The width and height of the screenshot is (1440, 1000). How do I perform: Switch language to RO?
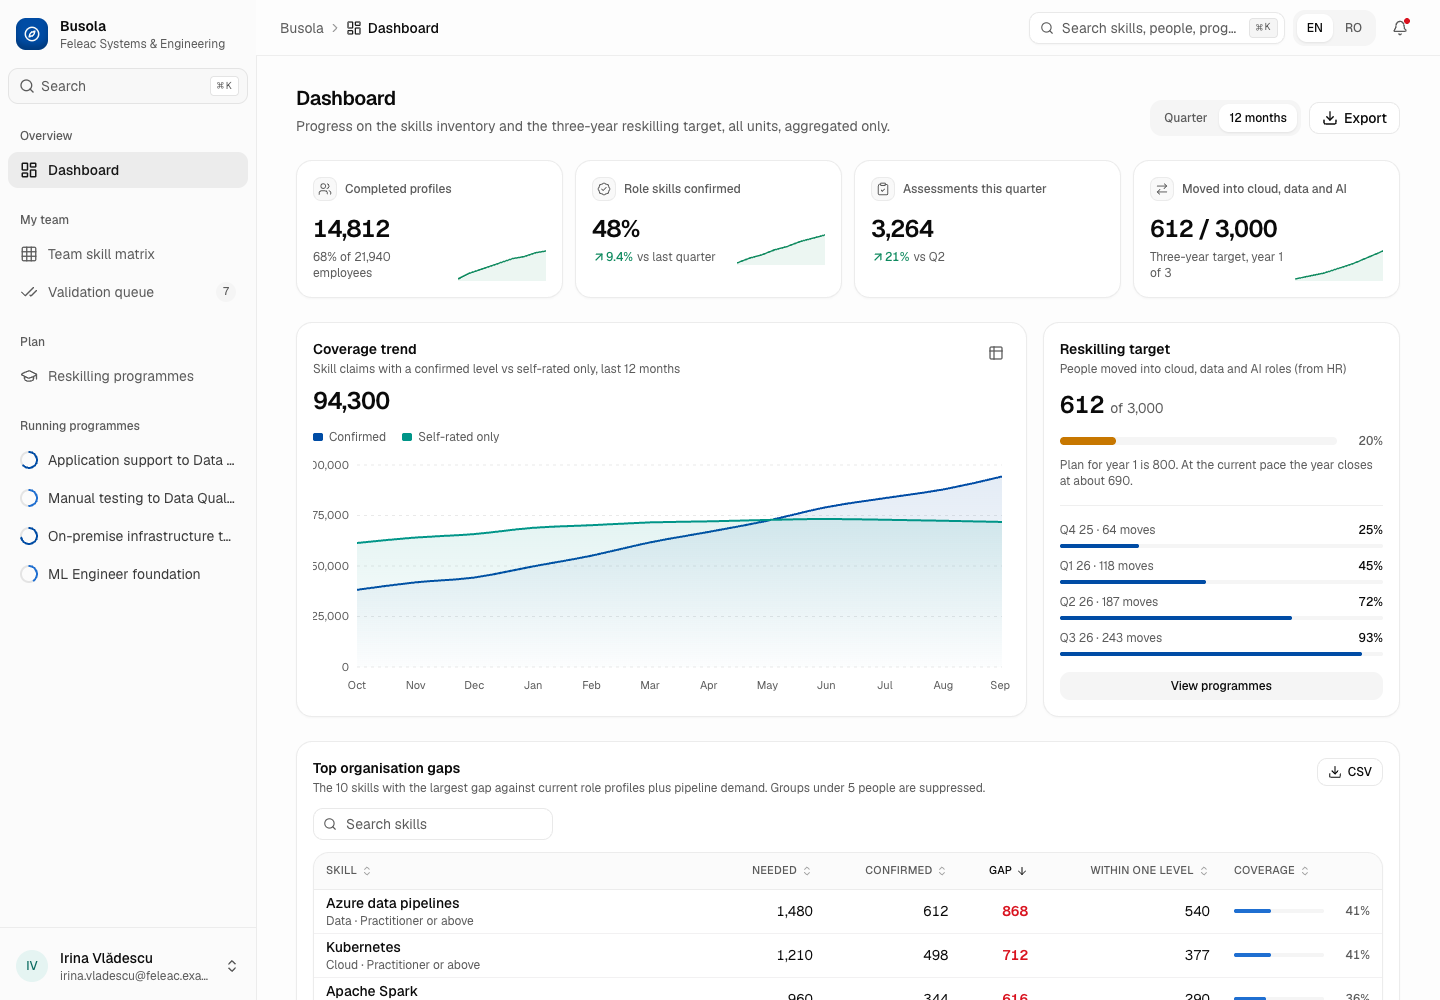click(x=1353, y=28)
